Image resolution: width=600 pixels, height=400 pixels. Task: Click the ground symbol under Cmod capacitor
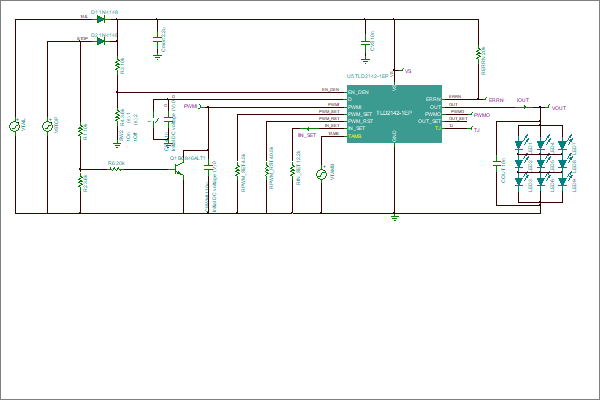157,57
